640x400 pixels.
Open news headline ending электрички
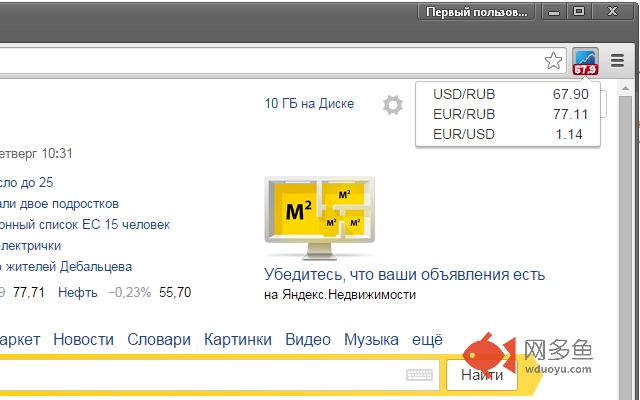tap(31, 246)
